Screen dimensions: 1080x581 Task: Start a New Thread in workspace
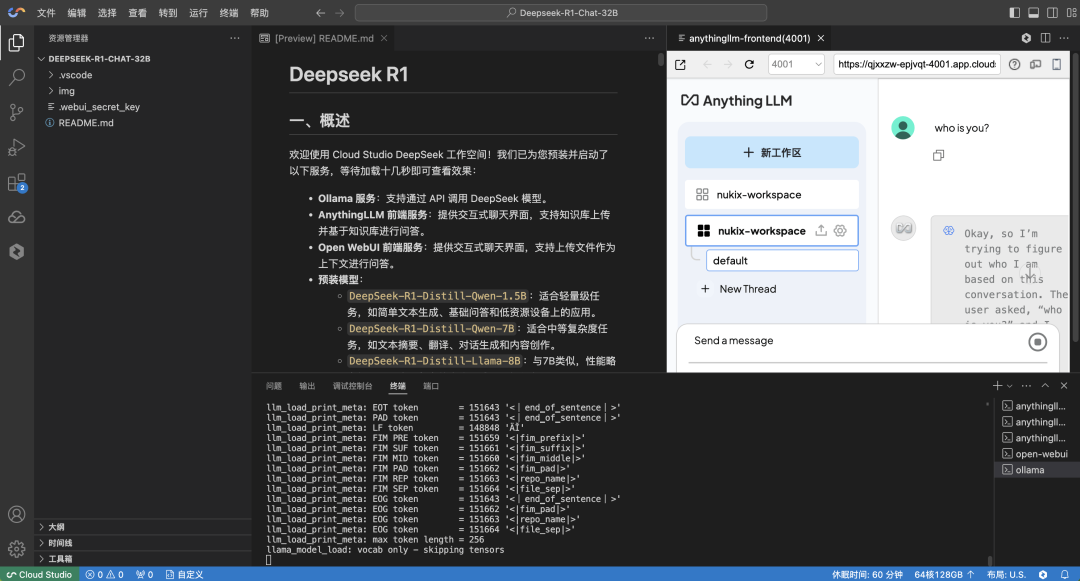[x=746, y=289]
